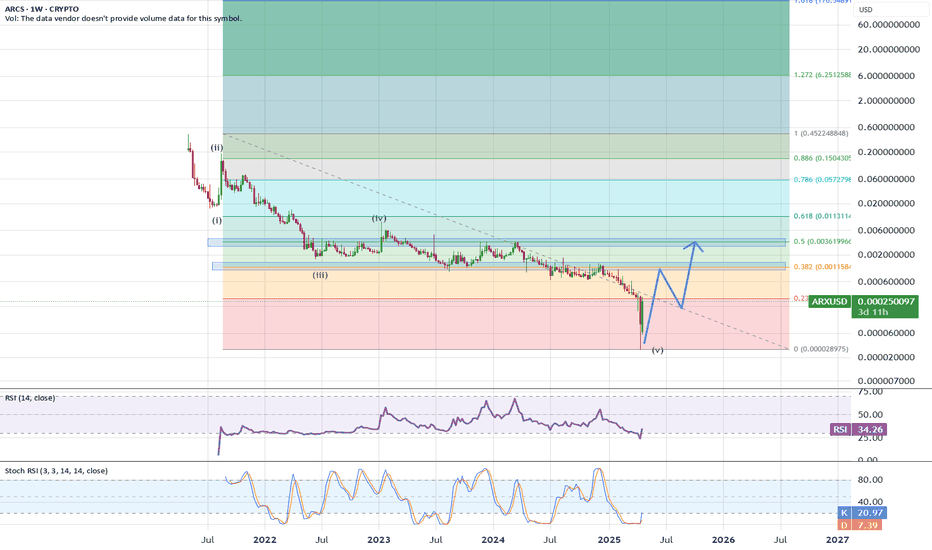The height and width of the screenshot is (550, 932).
Task: Select the 0.5 Fibonacci level label
Action: [x=823, y=241]
